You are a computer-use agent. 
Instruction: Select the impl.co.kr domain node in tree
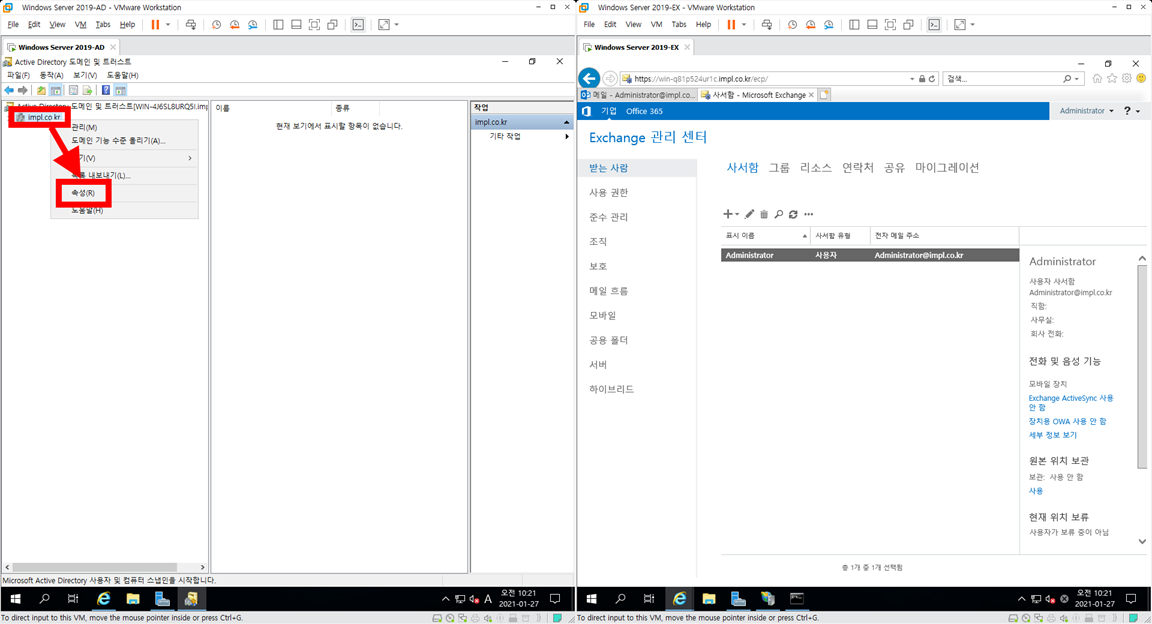click(39, 117)
